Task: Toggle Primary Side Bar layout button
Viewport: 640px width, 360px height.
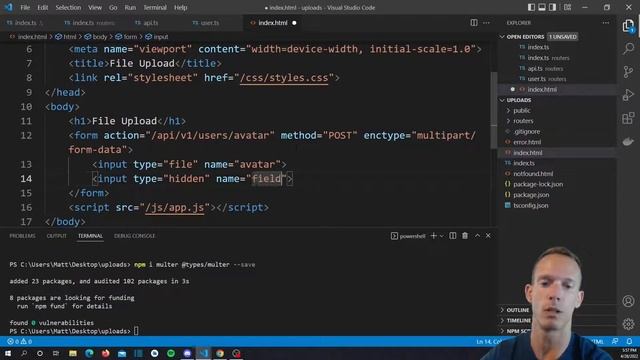Action: (531, 7)
